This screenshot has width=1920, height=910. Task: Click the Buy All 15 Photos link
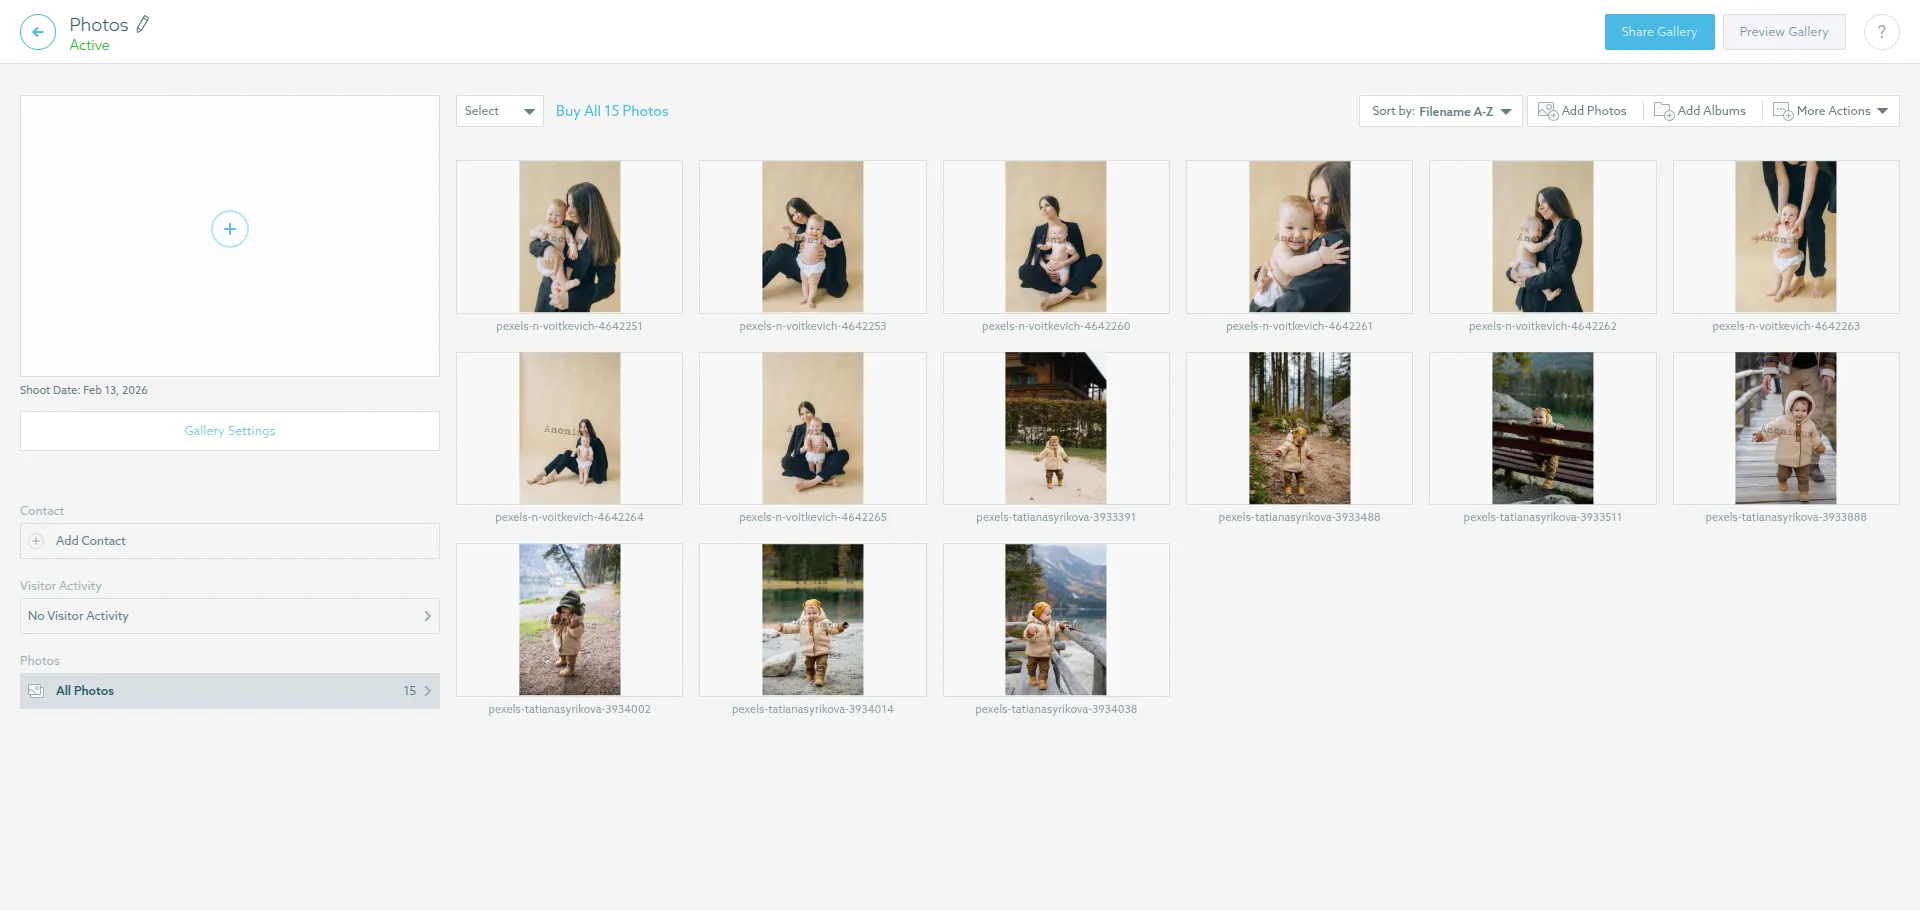coord(612,110)
